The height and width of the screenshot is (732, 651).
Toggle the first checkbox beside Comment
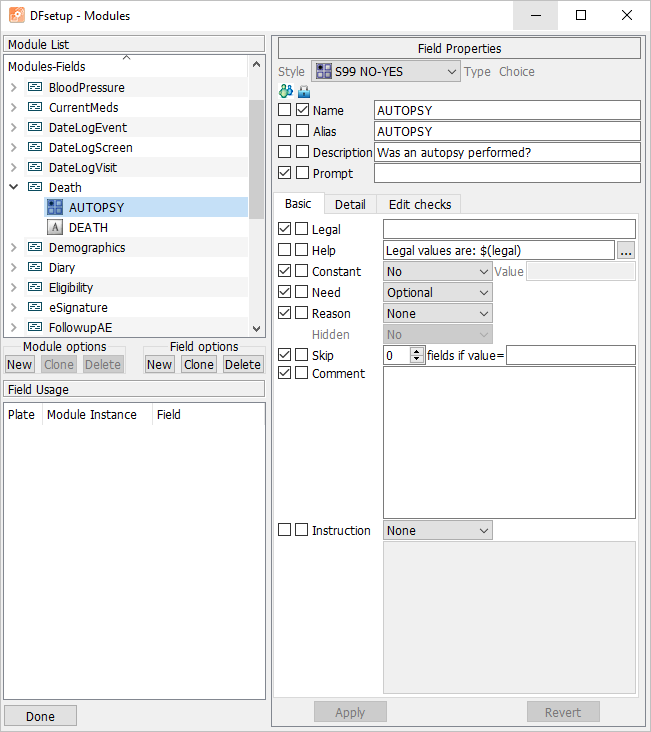pos(284,373)
